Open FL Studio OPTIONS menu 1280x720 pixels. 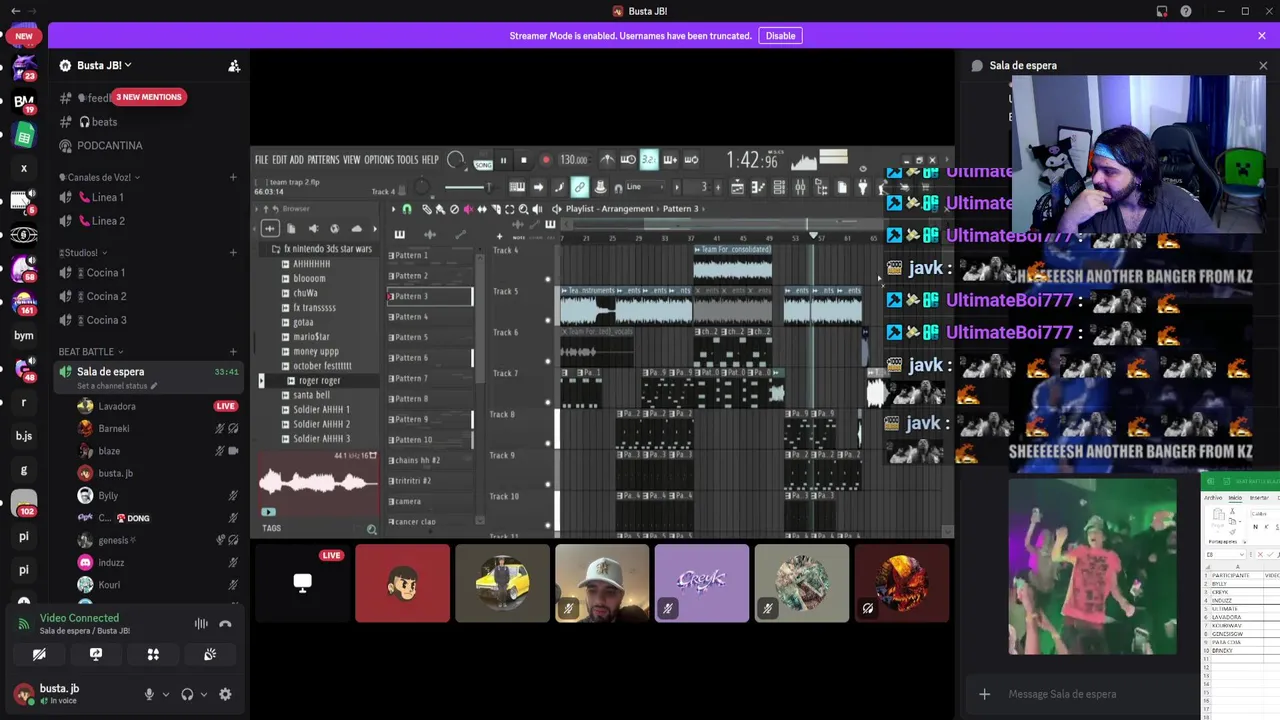click(379, 160)
